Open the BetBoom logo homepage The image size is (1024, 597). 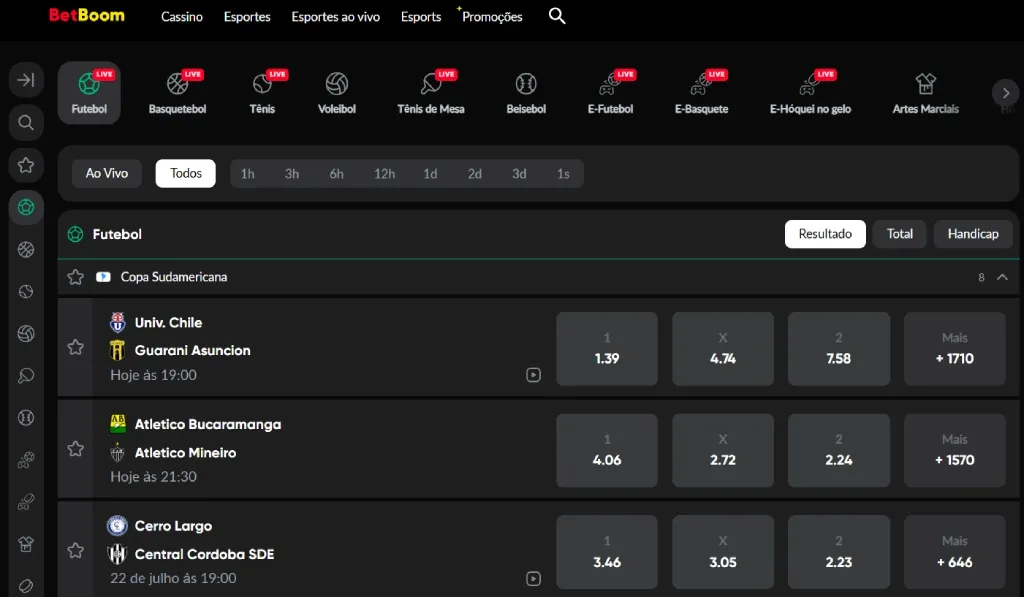coord(87,15)
